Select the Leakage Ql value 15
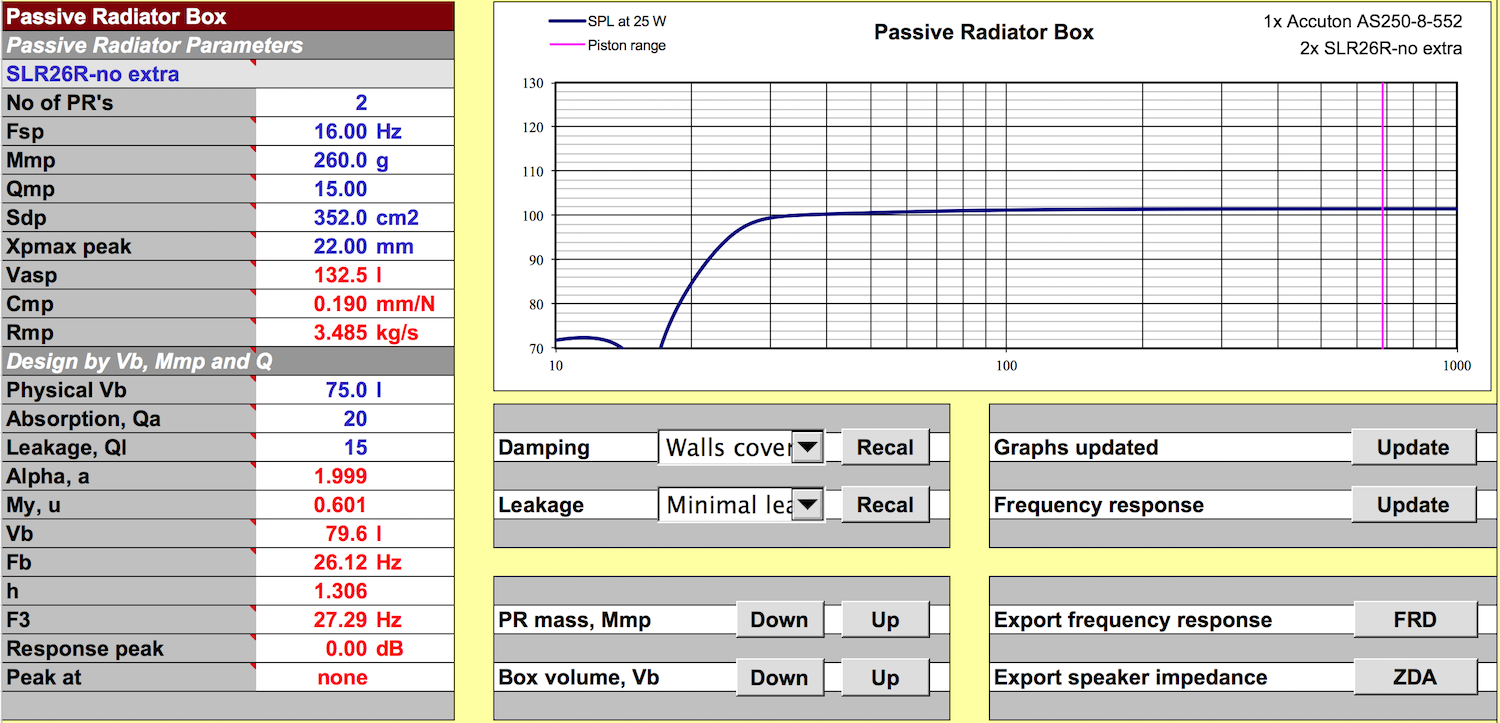 [x=355, y=449]
